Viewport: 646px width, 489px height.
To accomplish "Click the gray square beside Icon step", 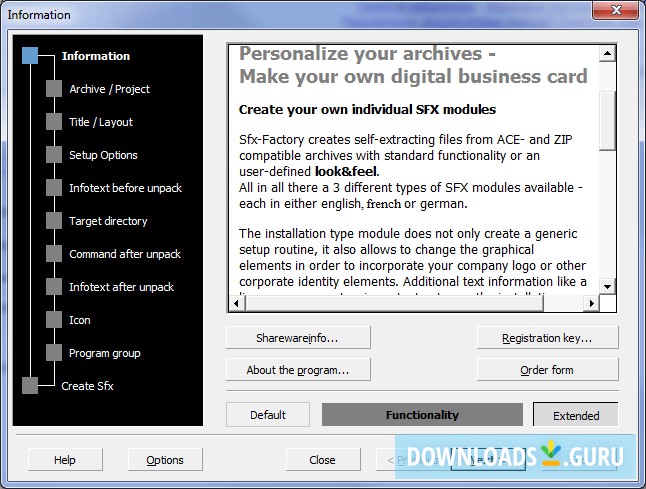I will tap(54, 320).
